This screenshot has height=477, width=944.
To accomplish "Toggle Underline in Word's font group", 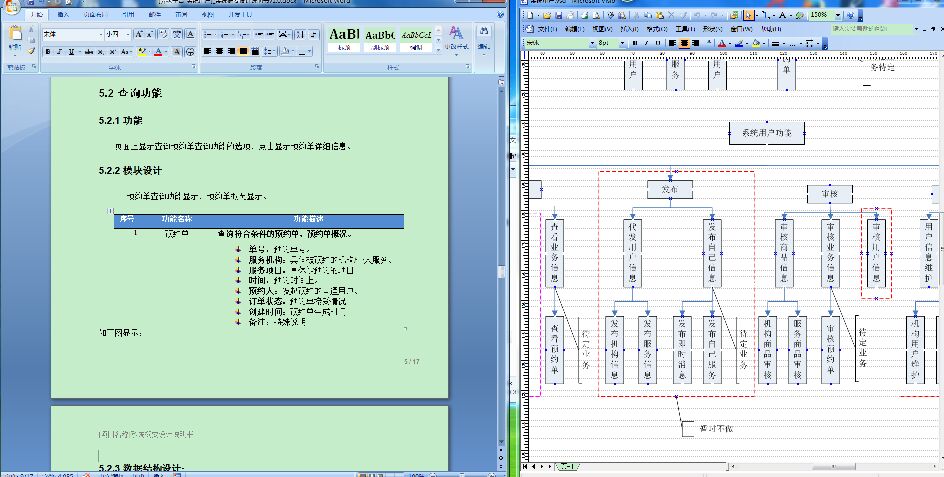I will coord(70,51).
